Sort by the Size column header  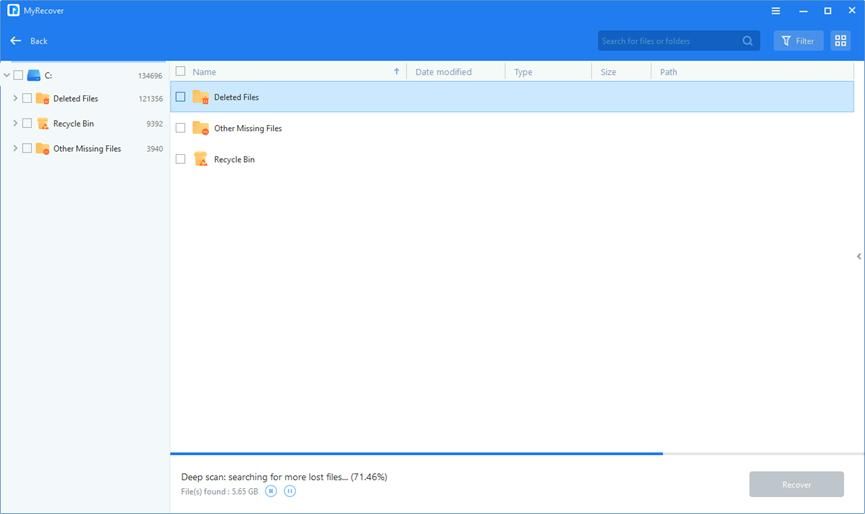[x=608, y=72]
